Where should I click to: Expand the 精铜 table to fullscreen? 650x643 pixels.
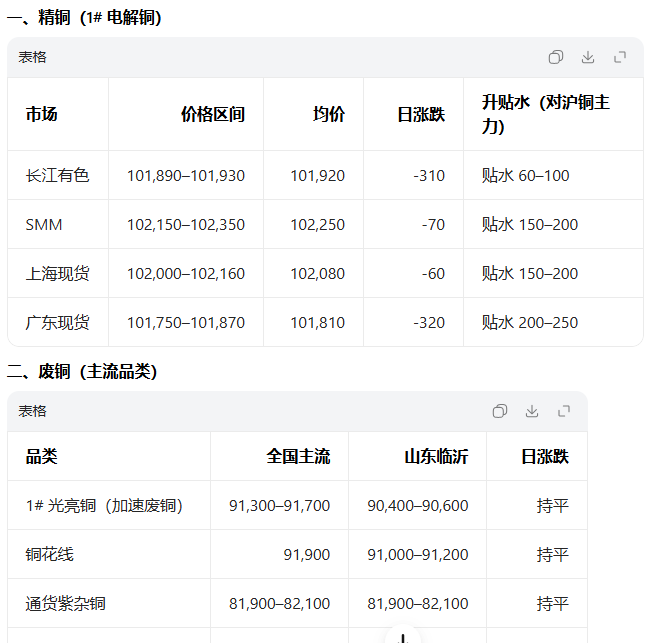[x=620, y=58]
